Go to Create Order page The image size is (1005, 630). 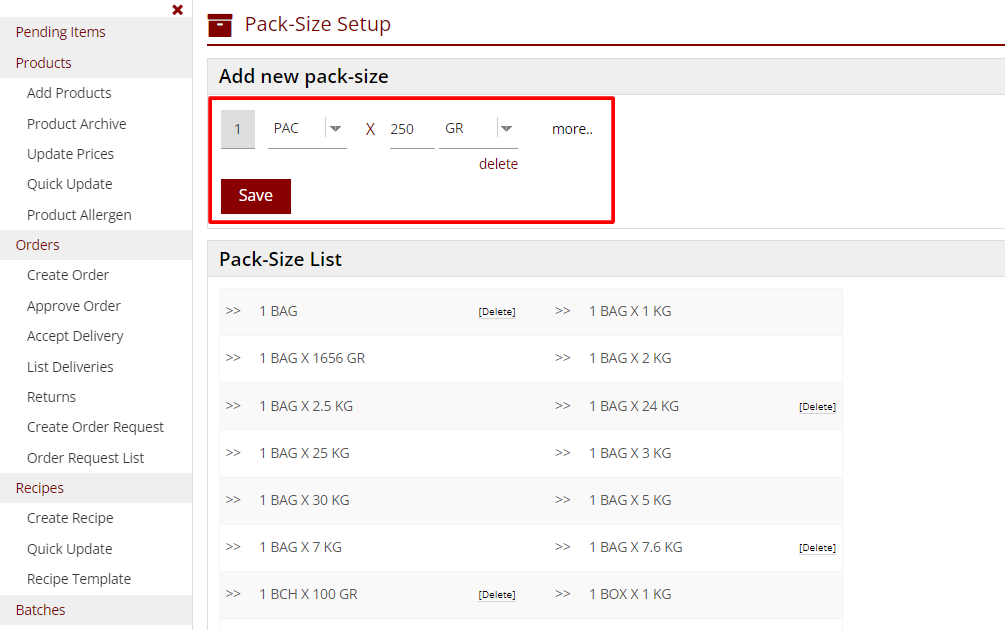tap(68, 275)
